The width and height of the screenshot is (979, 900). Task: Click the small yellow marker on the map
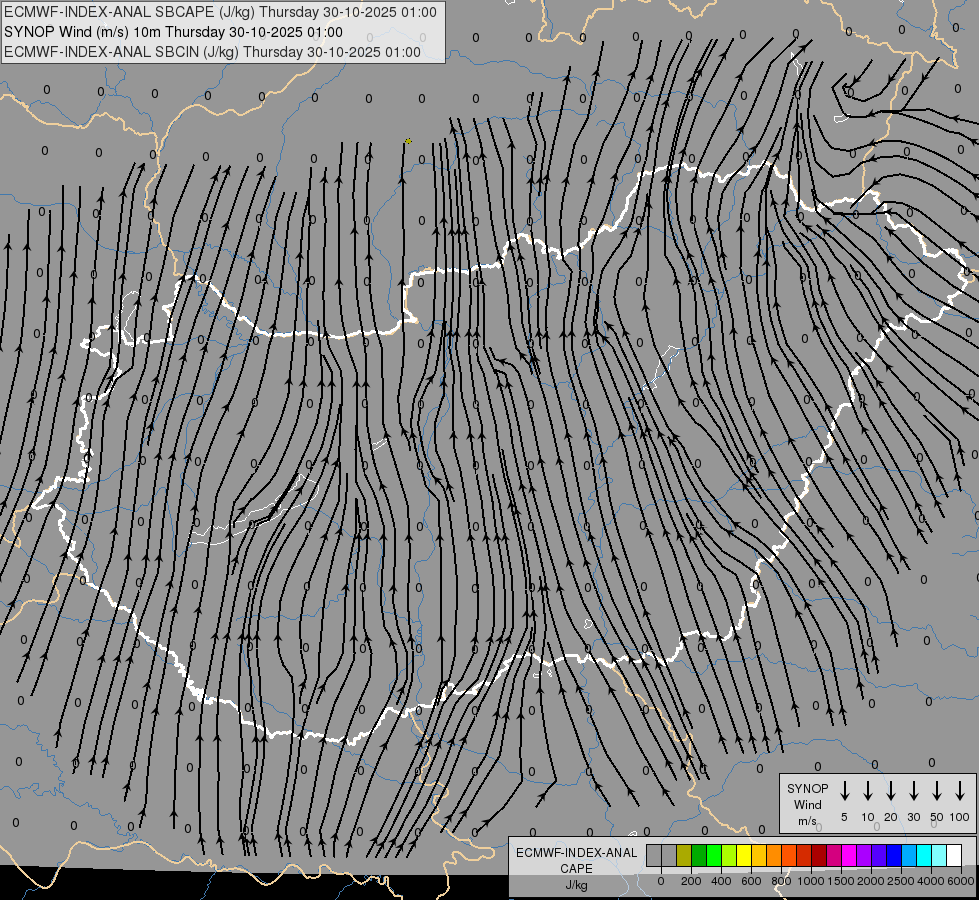click(x=408, y=142)
